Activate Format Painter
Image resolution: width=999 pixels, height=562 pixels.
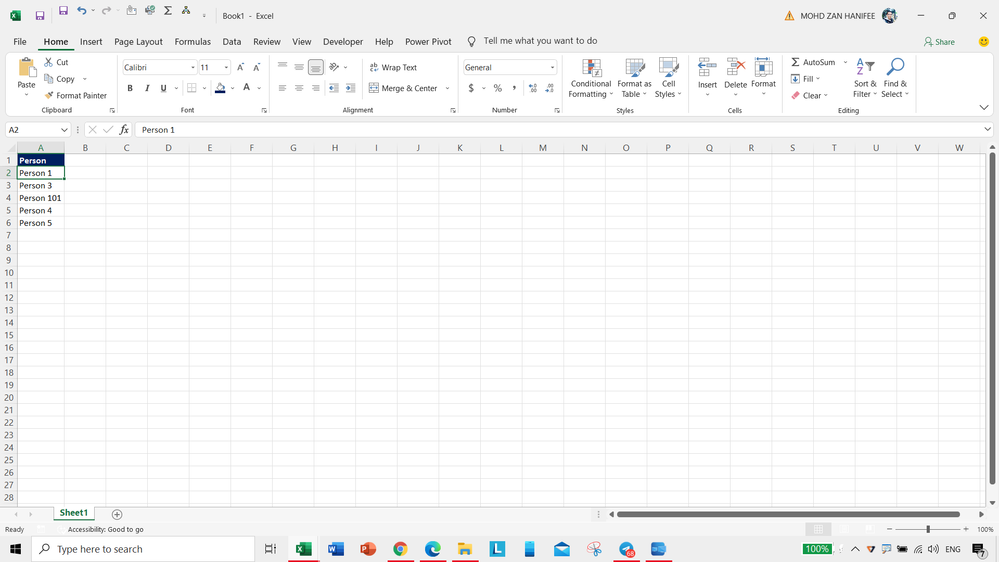point(76,96)
